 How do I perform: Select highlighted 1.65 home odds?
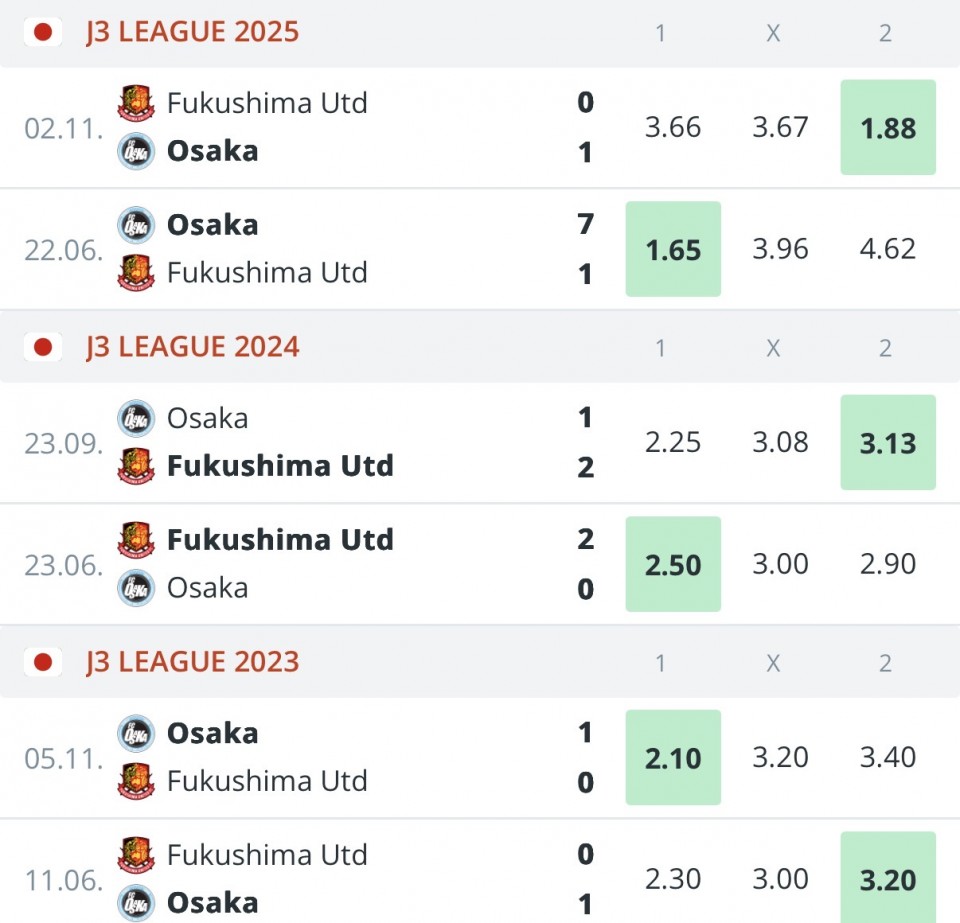point(673,249)
